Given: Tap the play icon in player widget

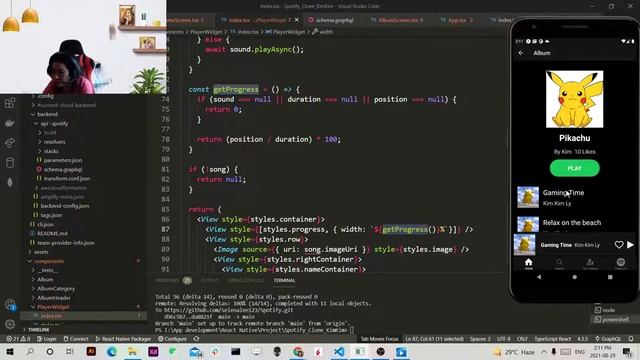Looking at the screenshot, I should 630,244.
